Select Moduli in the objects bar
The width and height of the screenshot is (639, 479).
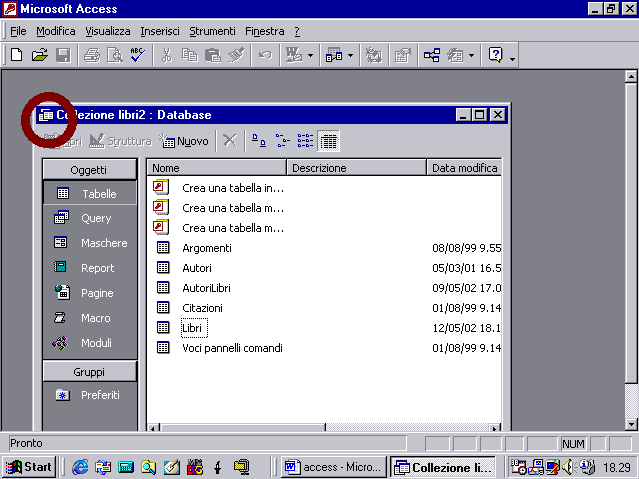coord(90,343)
